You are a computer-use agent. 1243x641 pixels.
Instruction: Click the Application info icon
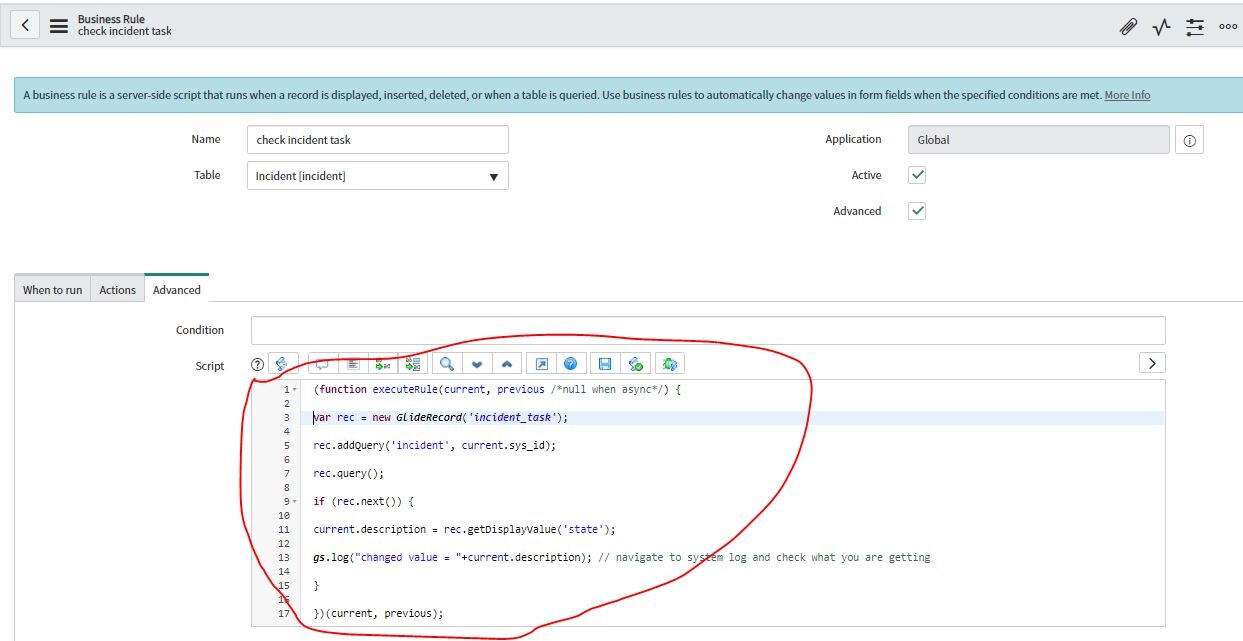(1189, 141)
